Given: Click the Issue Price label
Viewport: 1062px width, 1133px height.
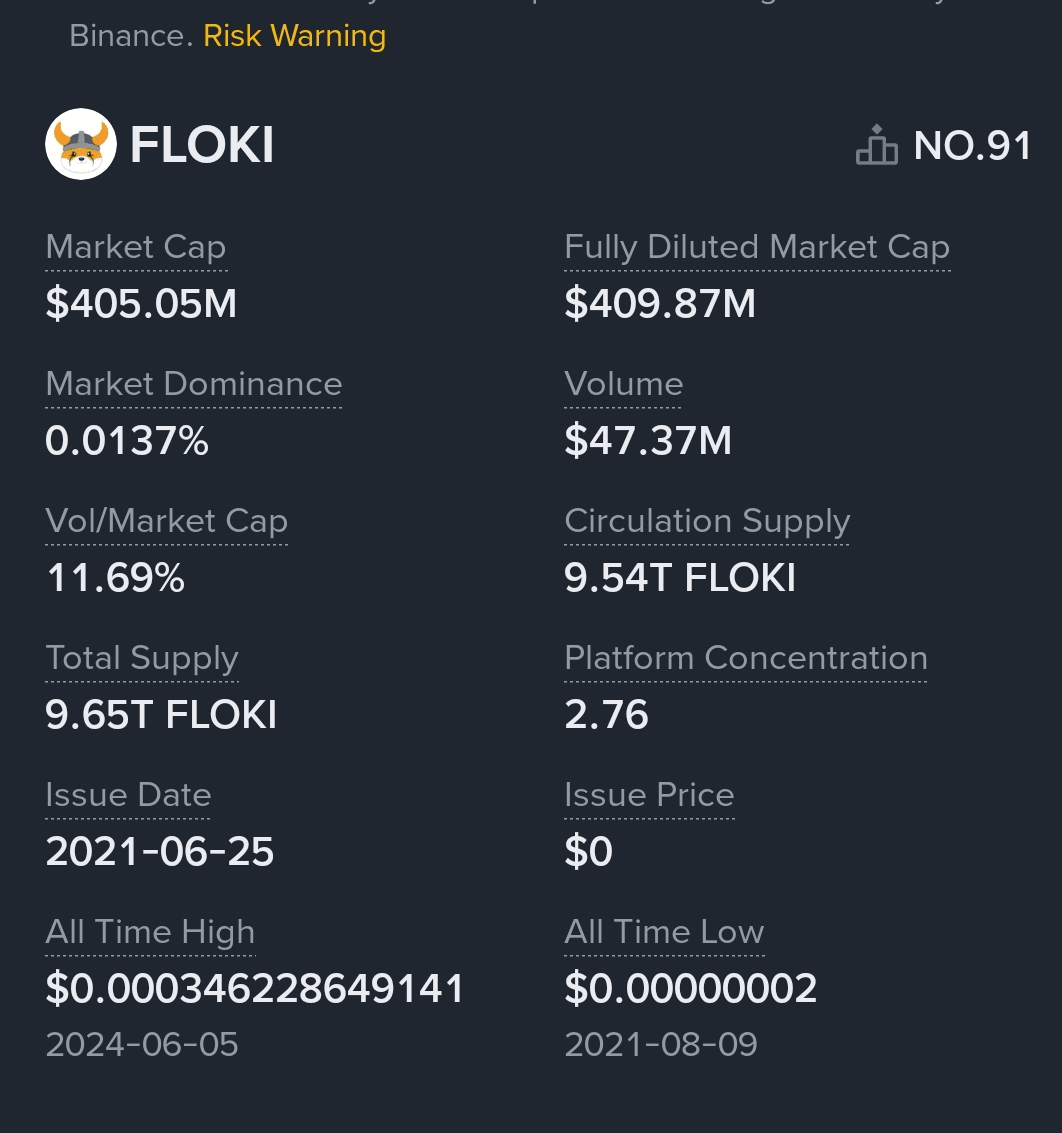Looking at the screenshot, I should point(649,795).
